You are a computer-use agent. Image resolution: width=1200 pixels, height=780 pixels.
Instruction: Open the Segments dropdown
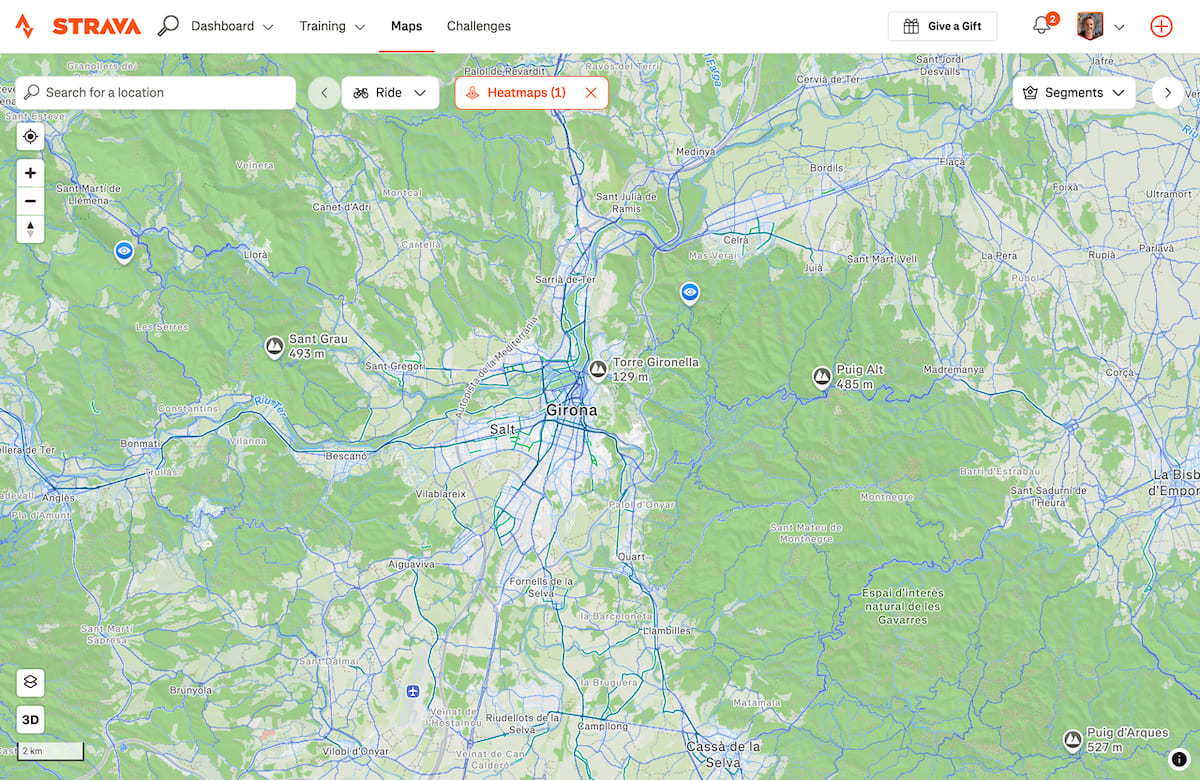pos(1074,93)
